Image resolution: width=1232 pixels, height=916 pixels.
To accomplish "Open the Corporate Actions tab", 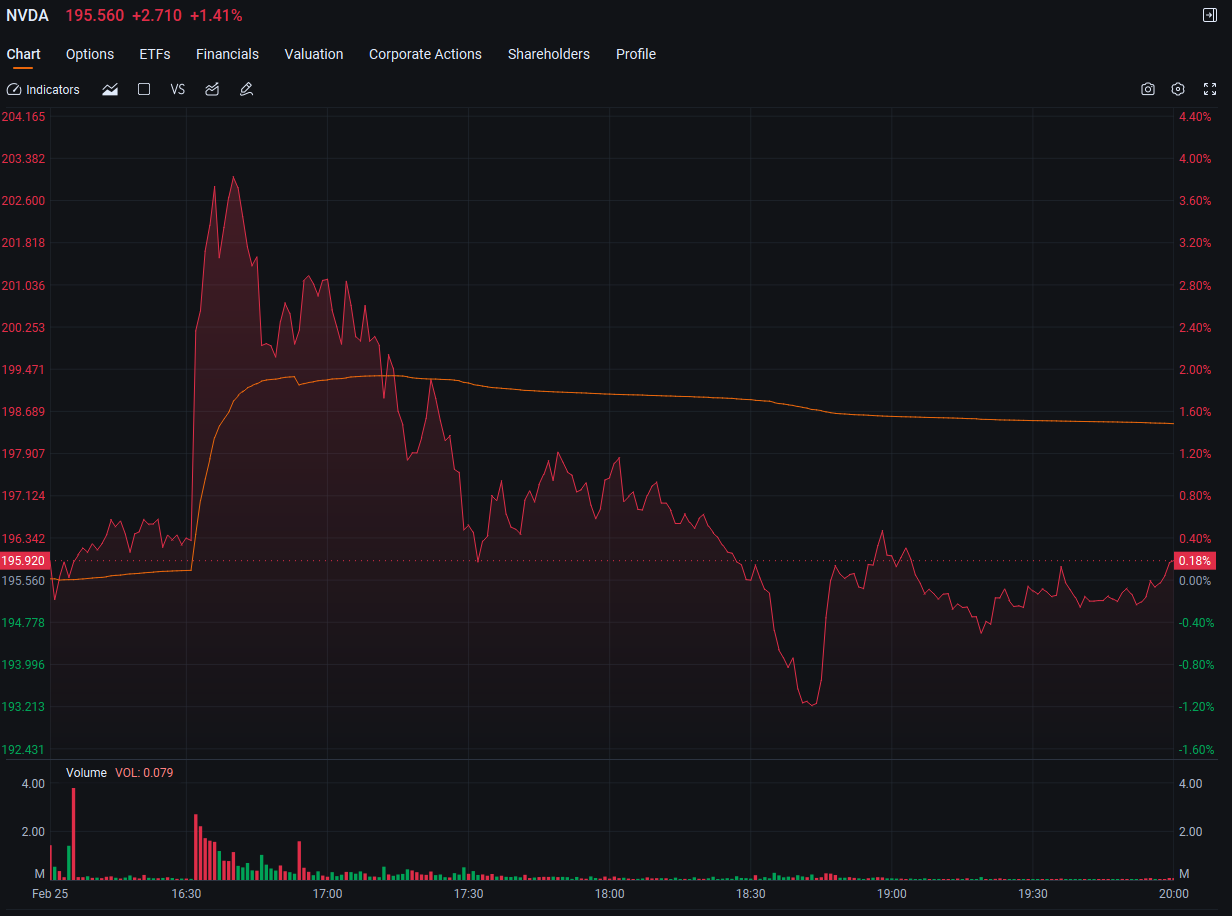I will (425, 54).
